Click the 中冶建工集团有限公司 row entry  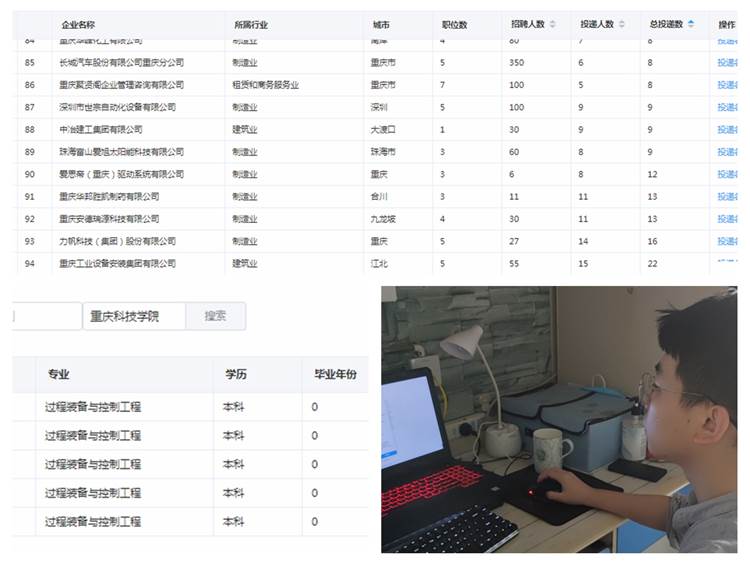[100, 130]
